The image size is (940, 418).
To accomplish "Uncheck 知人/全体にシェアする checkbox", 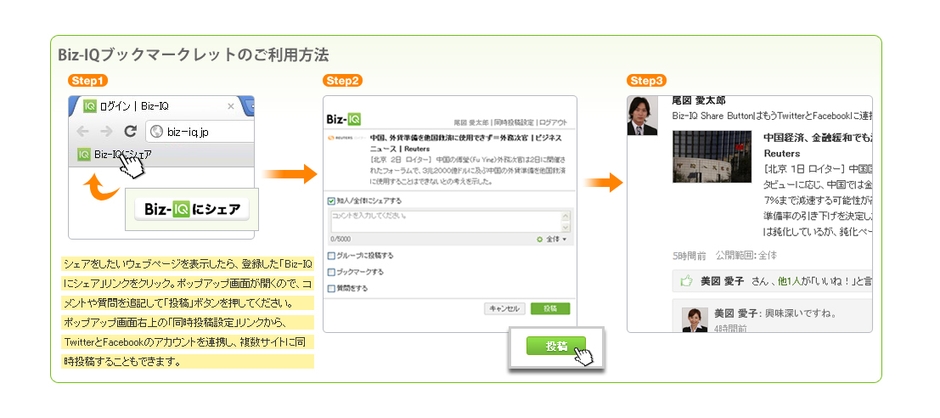I will [332, 201].
